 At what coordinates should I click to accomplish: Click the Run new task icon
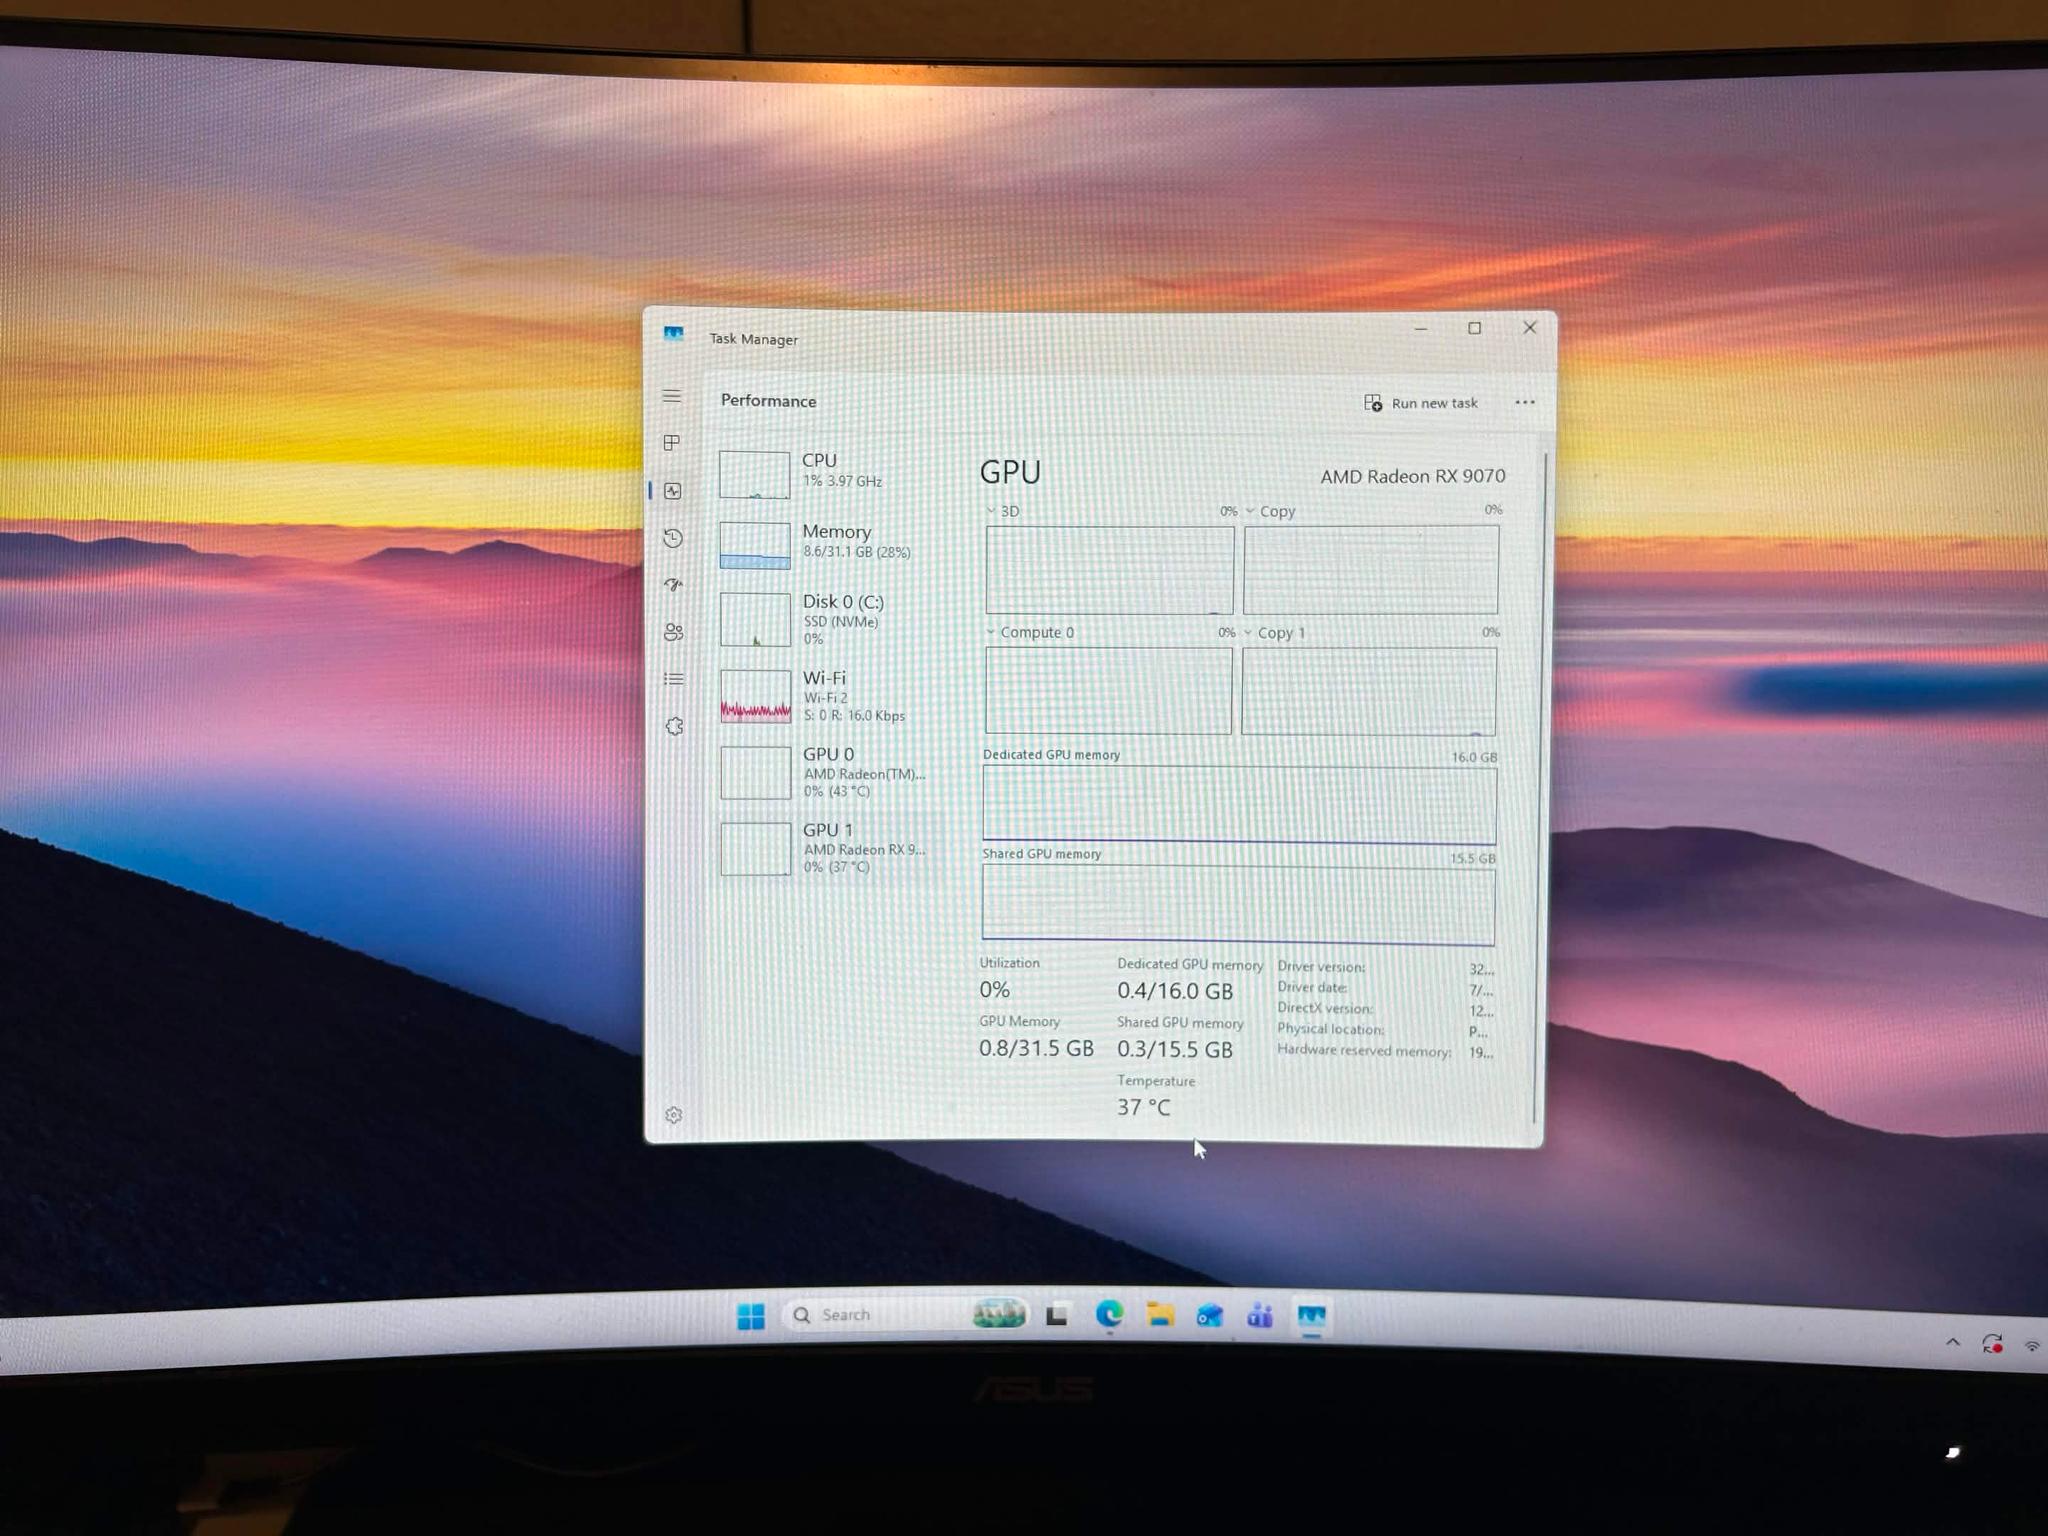(1373, 402)
